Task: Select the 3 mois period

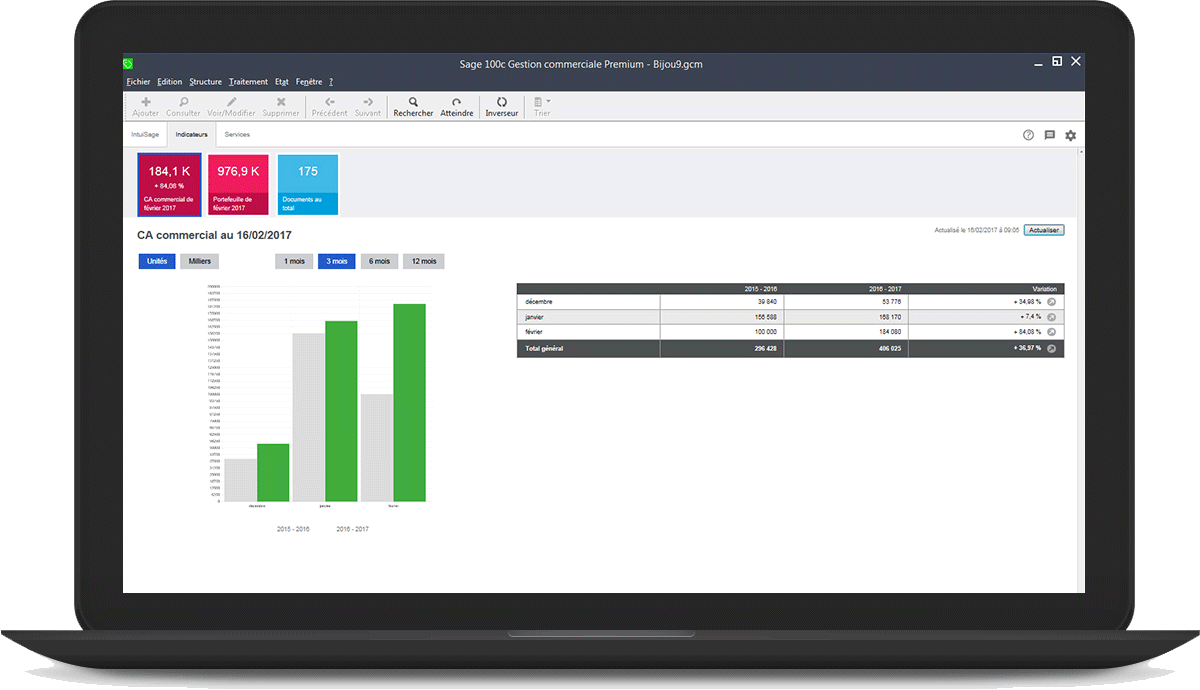Action: tap(337, 261)
